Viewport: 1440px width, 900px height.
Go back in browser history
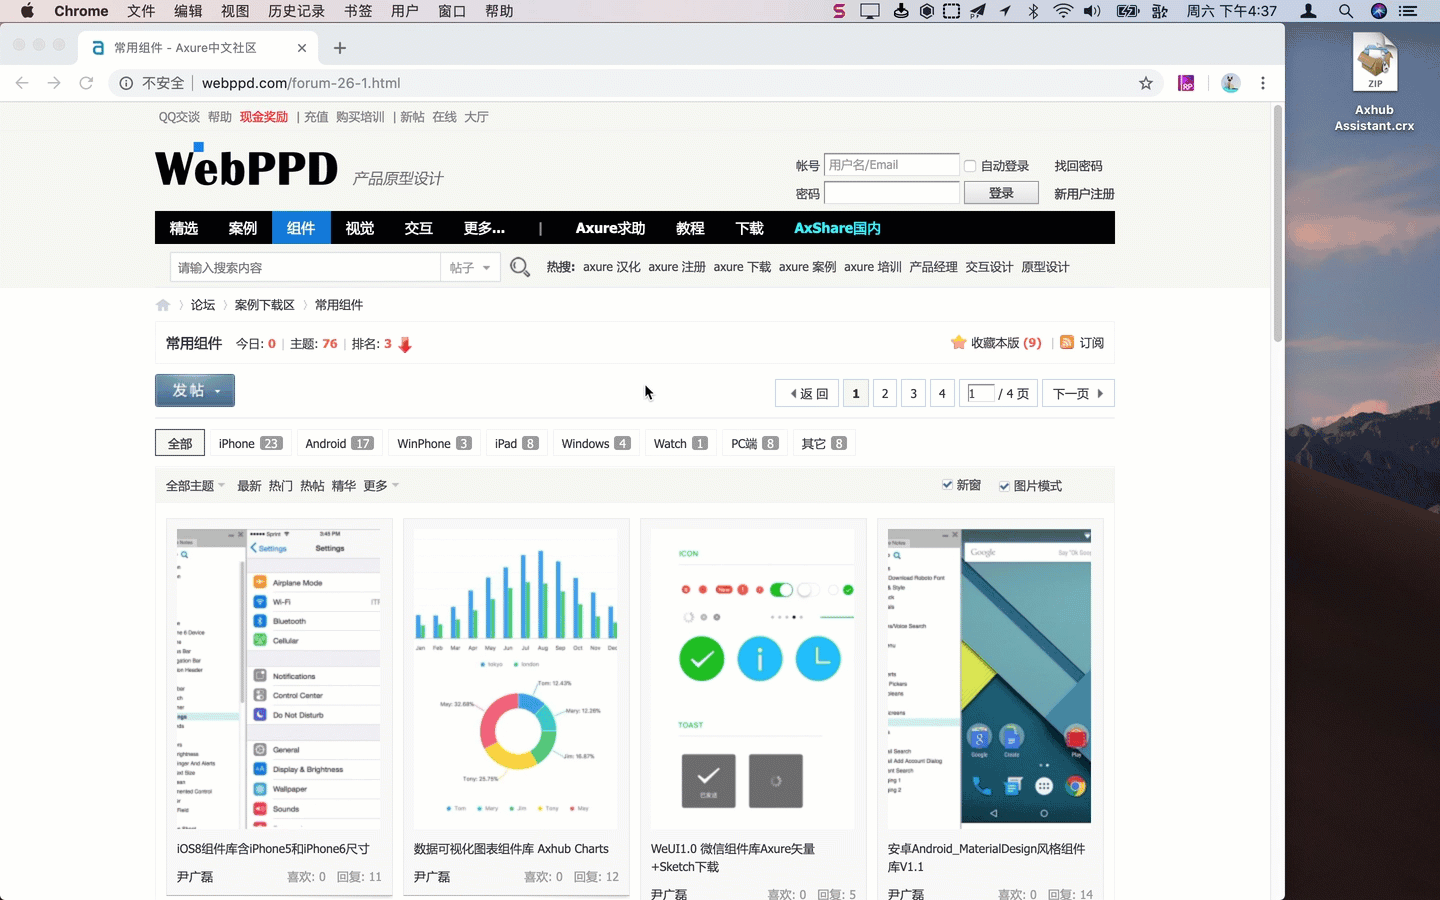[x=22, y=83]
